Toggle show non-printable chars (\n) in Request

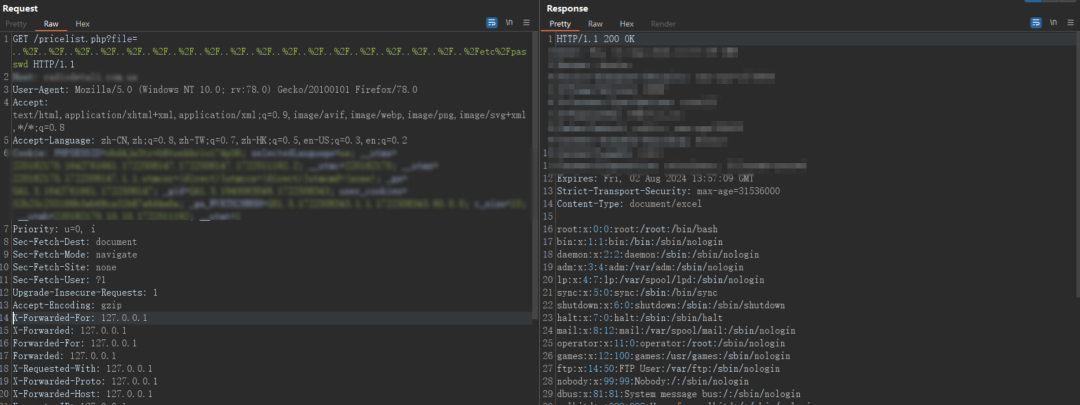(x=509, y=23)
